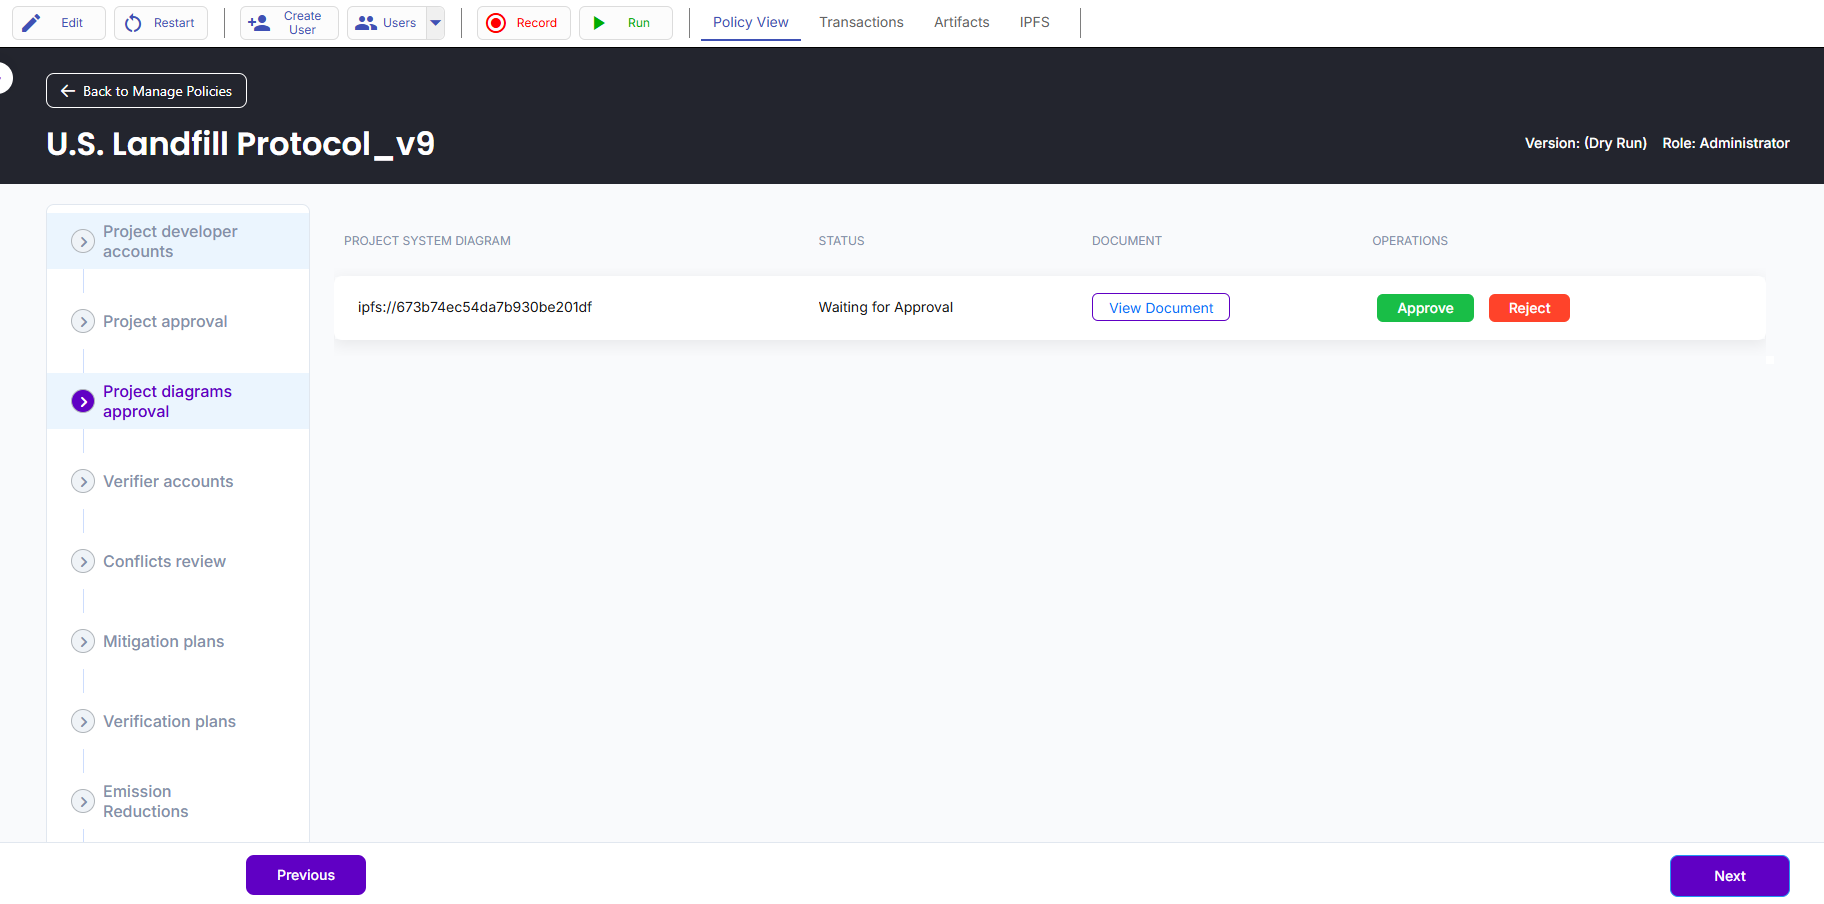Expand the Conflicts review step chevron
Screen dimensions: 1824x904
(x=83, y=562)
